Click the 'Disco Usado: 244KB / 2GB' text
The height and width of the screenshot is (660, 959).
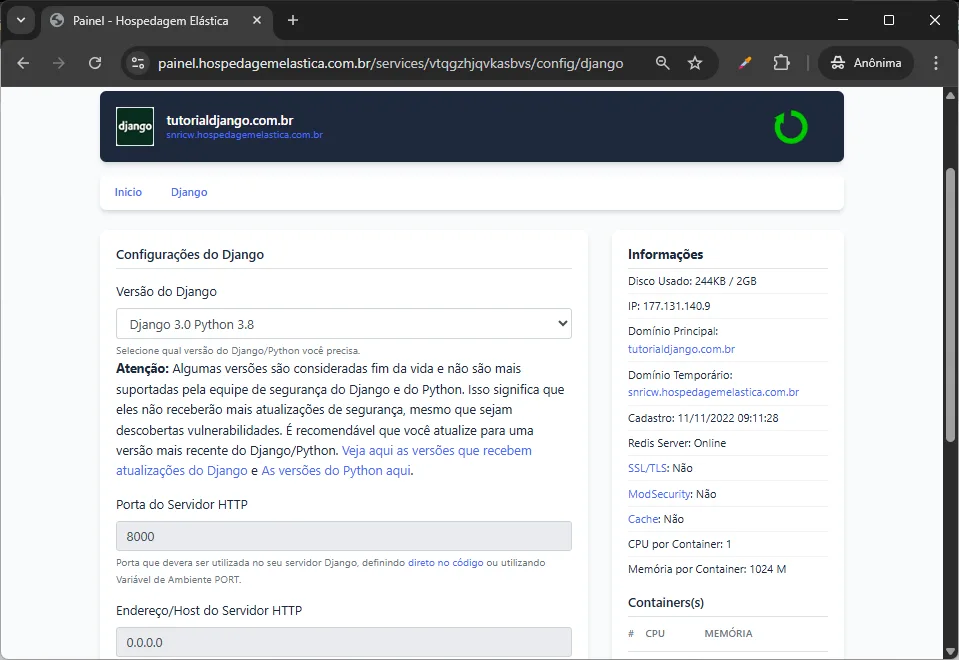click(692, 281)
